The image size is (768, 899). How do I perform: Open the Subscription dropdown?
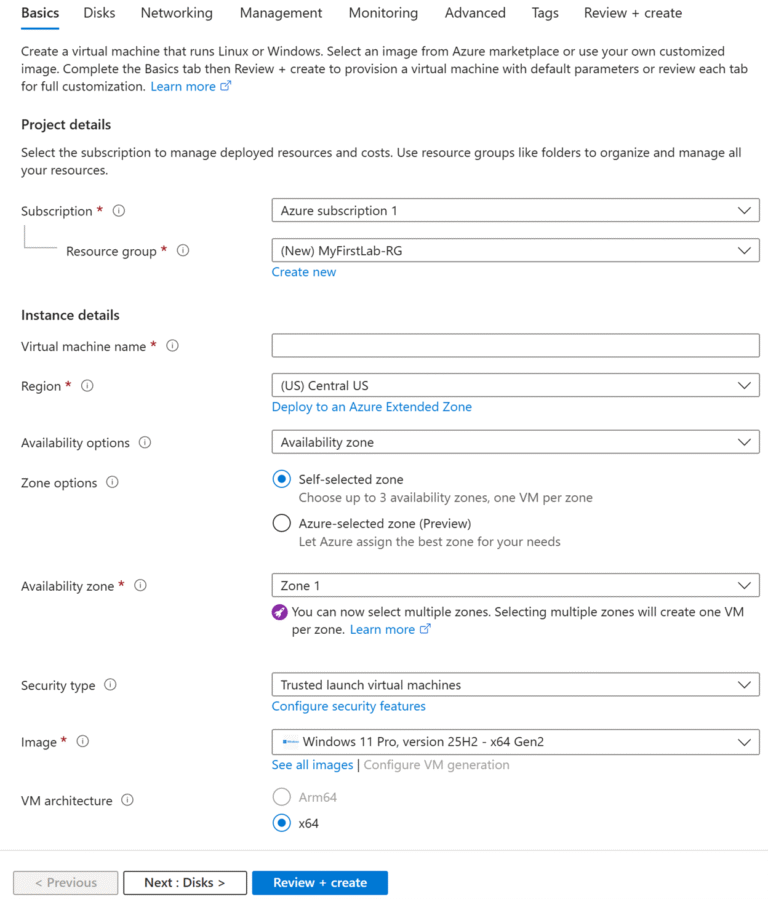[x=515, y=211]
